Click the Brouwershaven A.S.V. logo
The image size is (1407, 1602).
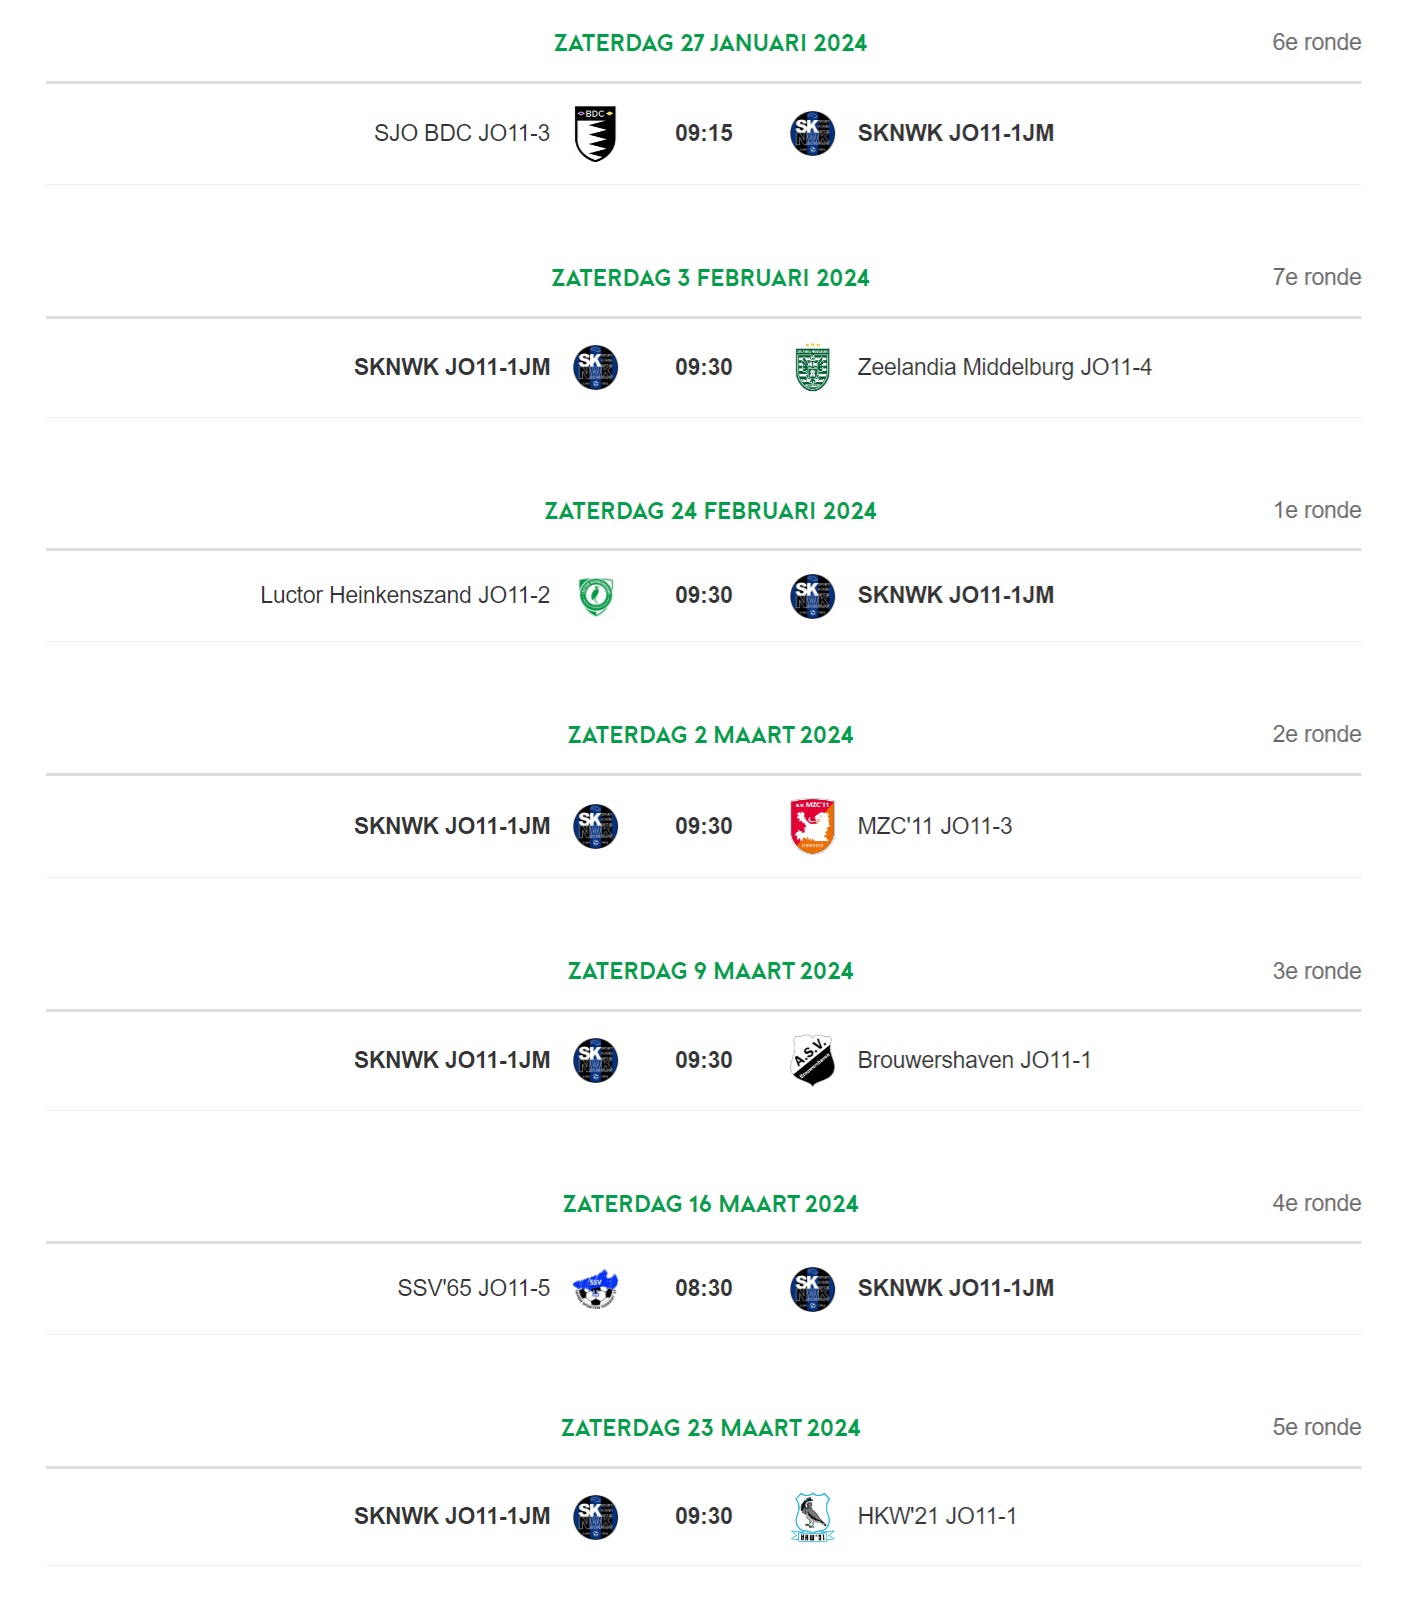[812, 1060]
